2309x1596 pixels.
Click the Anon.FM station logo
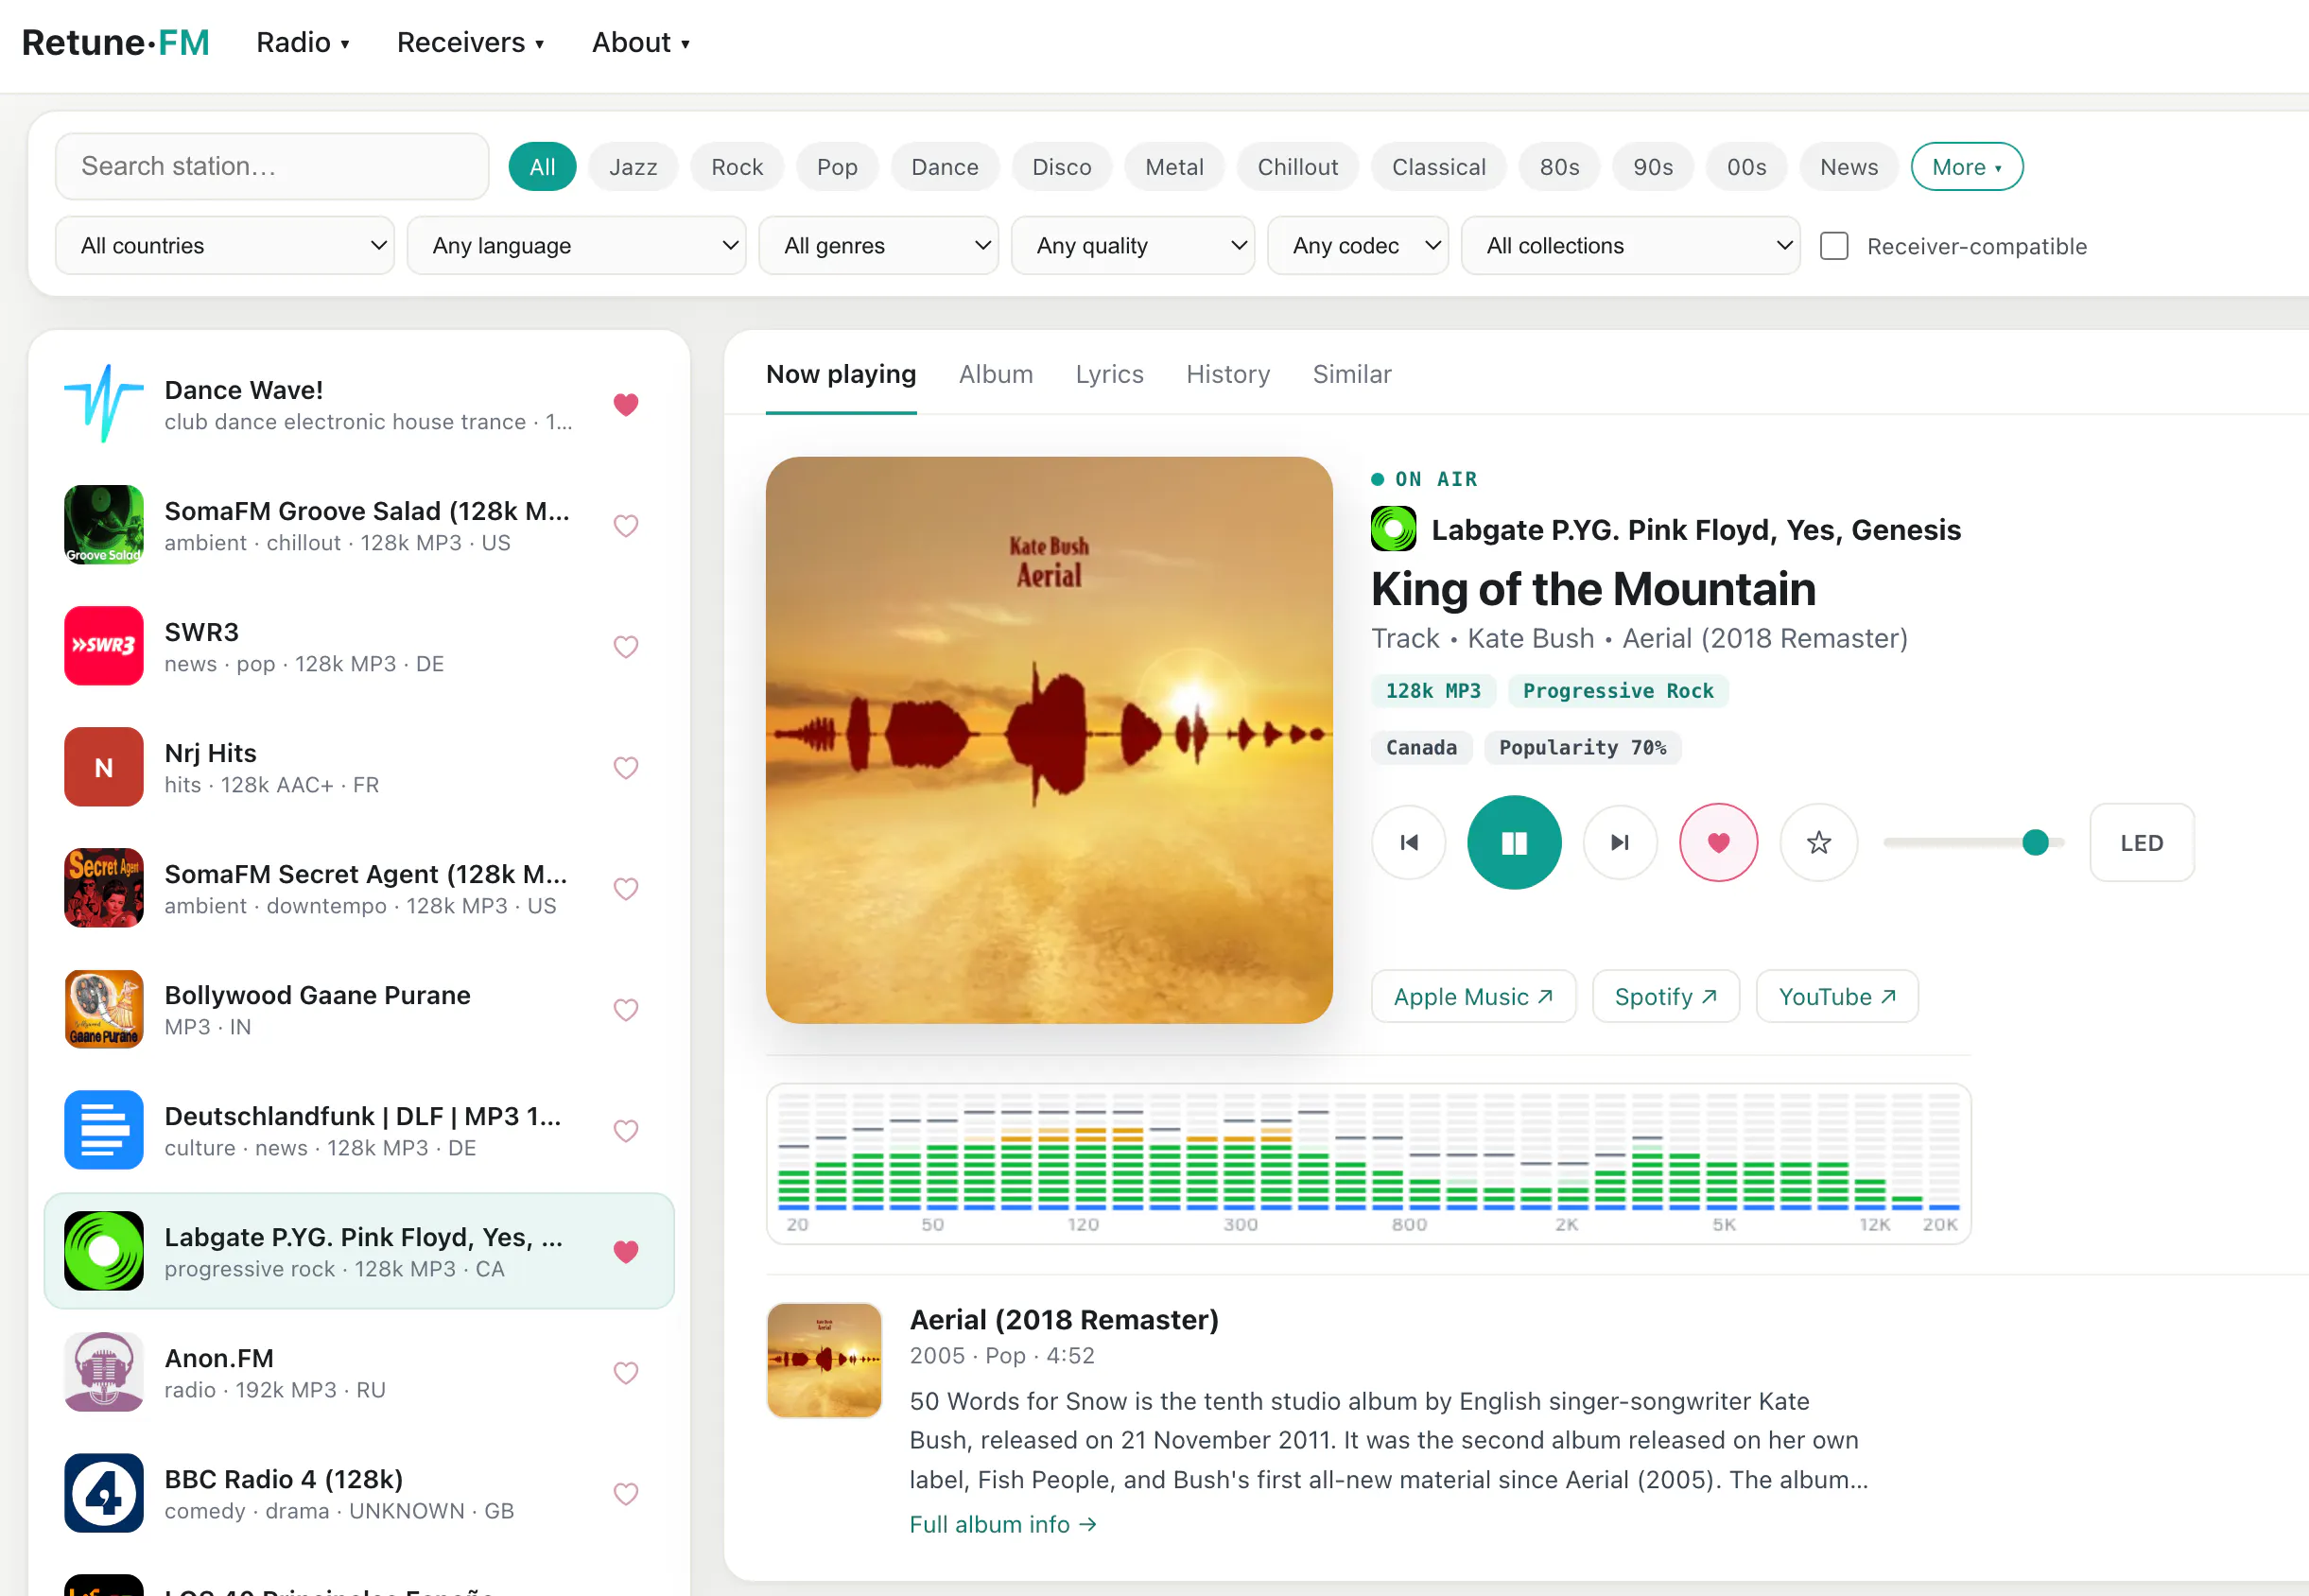pos(104,1372)
